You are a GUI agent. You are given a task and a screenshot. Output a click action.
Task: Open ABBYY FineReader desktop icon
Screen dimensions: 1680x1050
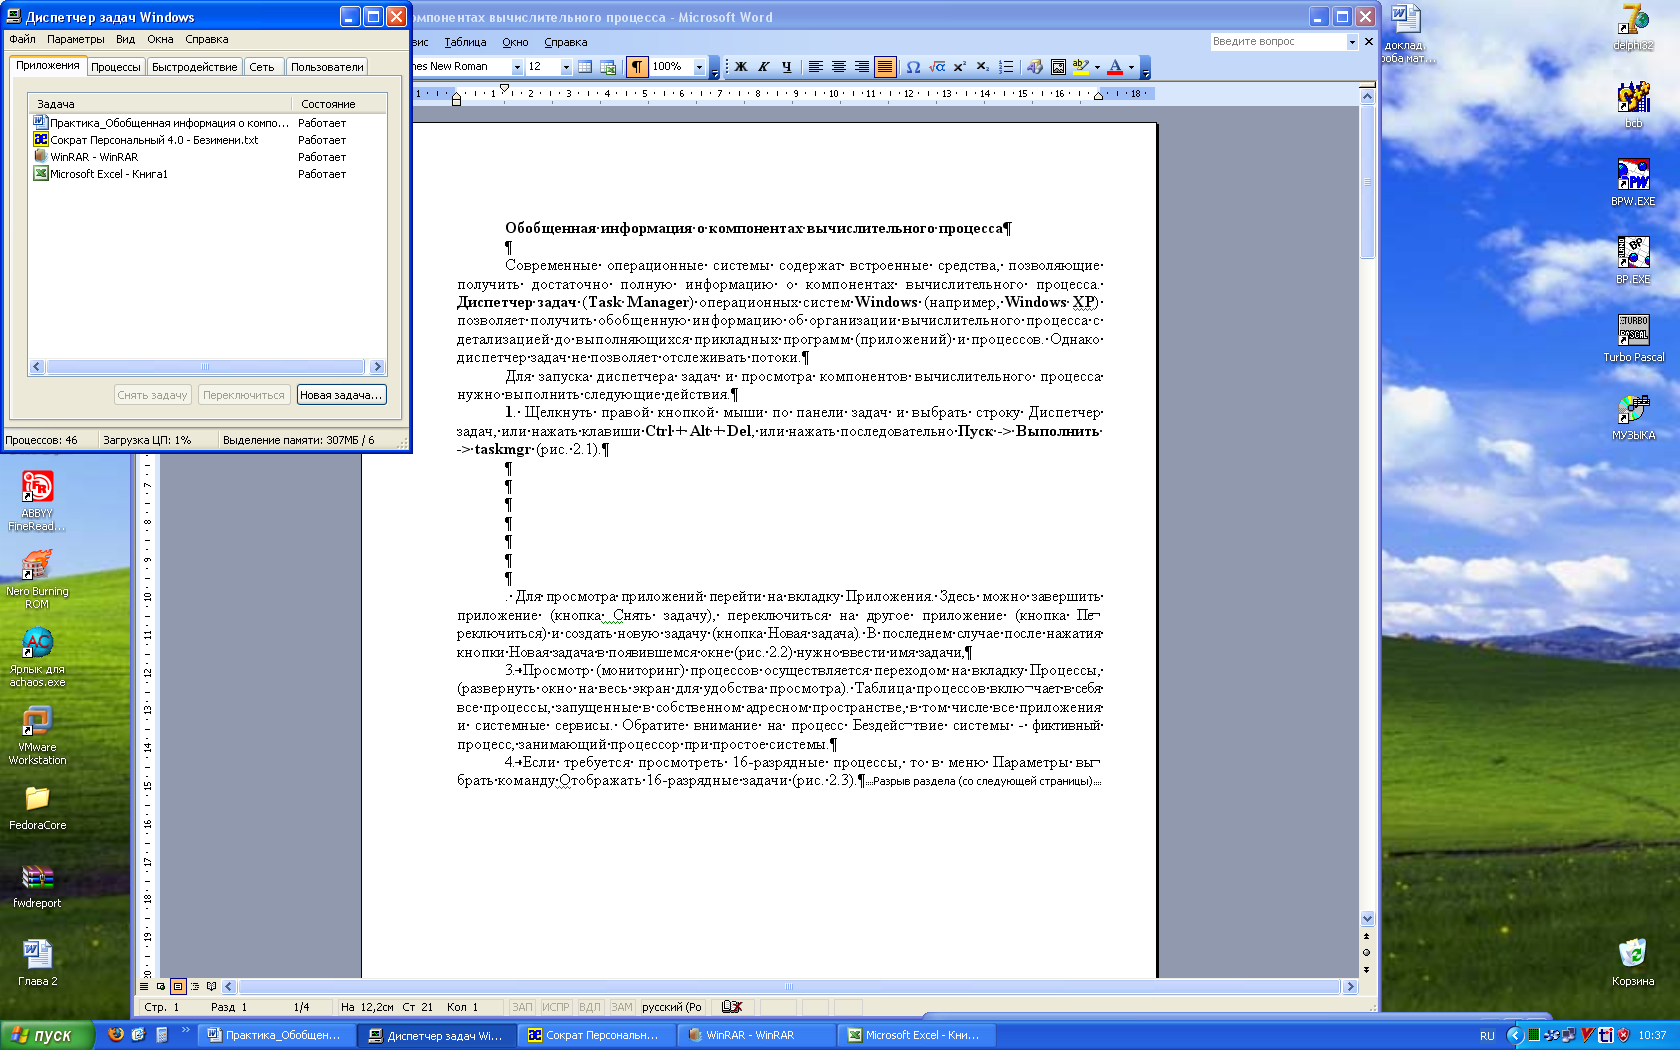(37, 501)
